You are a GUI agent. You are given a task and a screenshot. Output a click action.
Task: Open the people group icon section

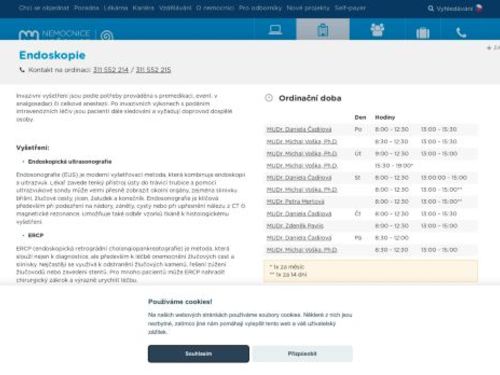point(377,30)
